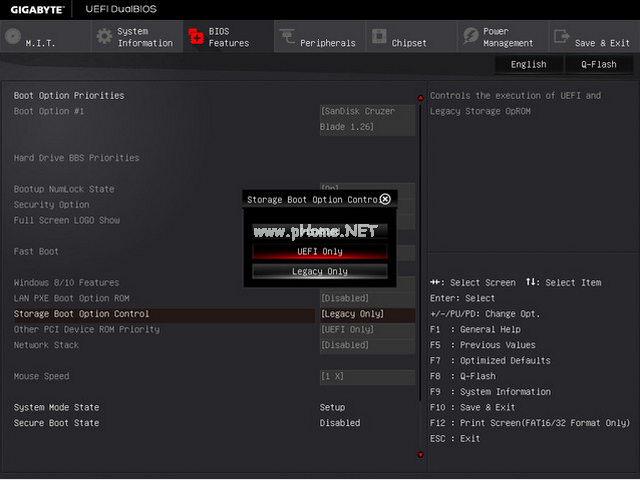Launch the Q-Flash utility button
The image size is (640, 480).
(598, 64)
